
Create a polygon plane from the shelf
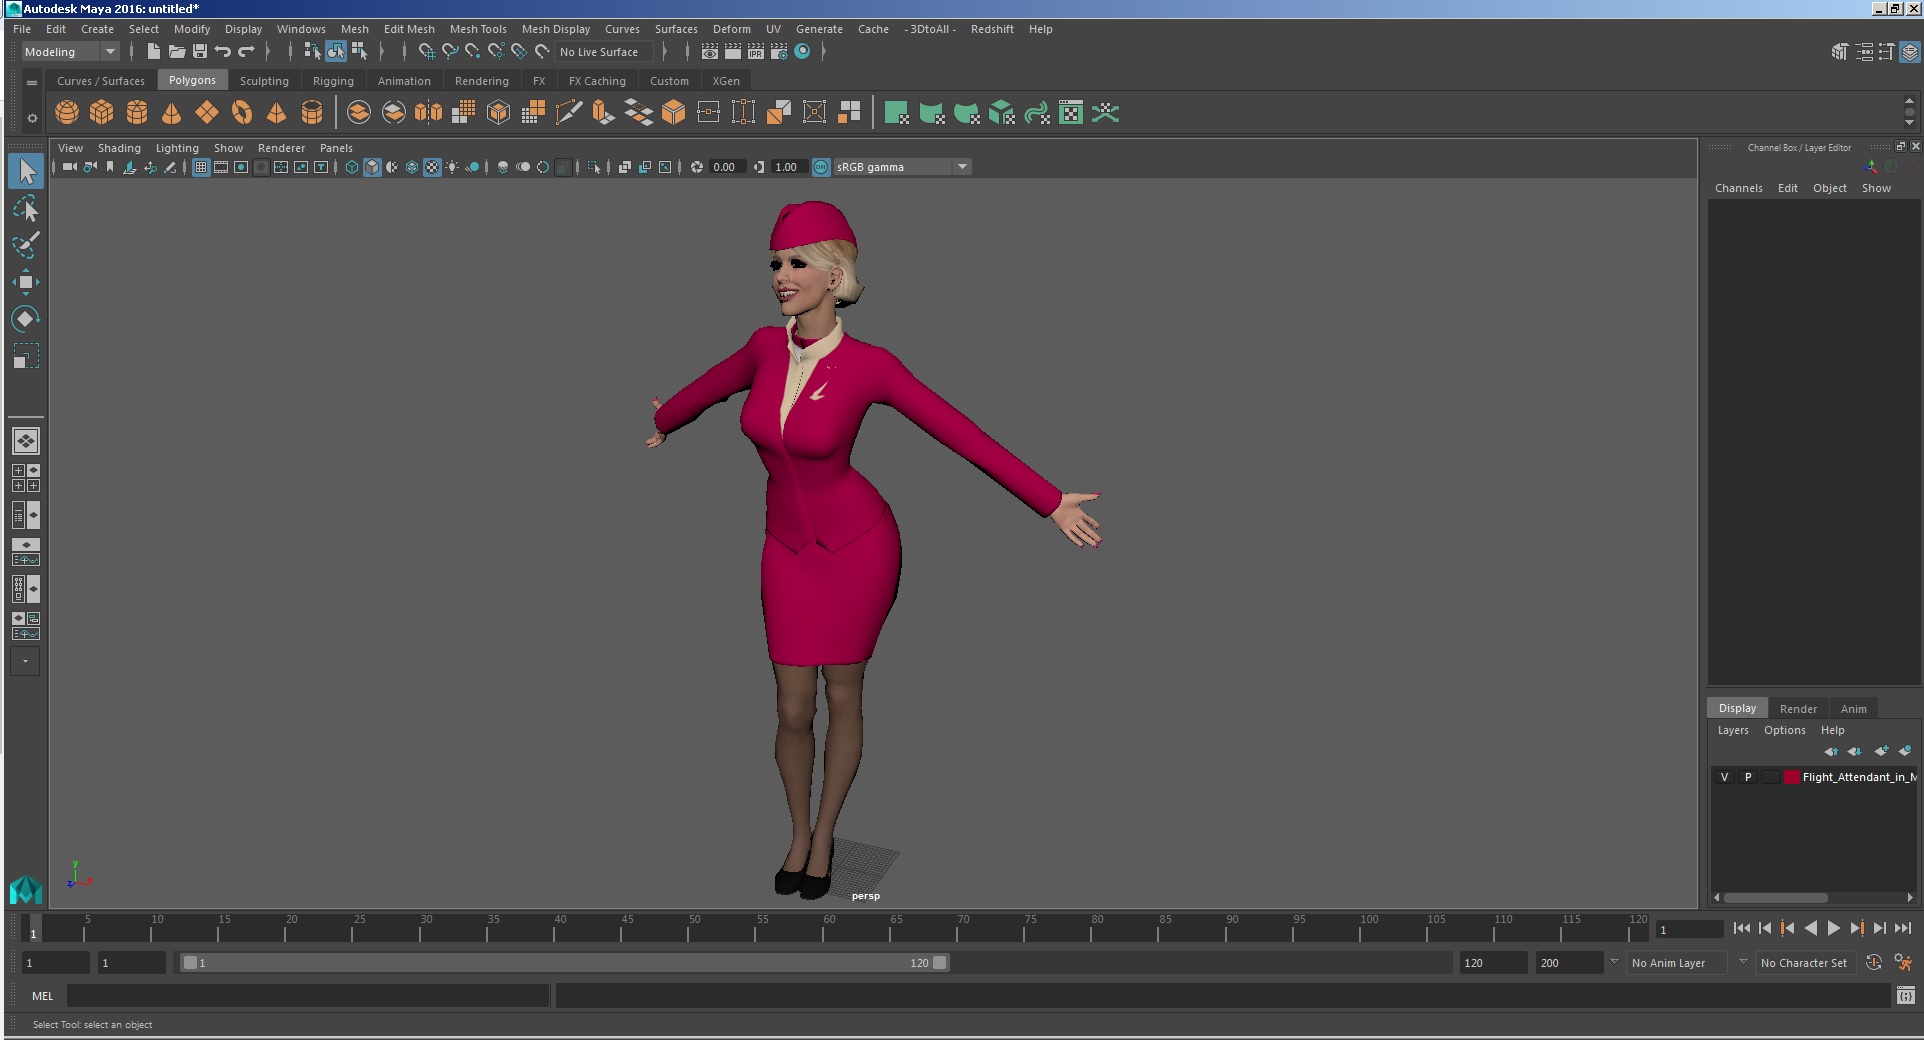pos(207,113)
